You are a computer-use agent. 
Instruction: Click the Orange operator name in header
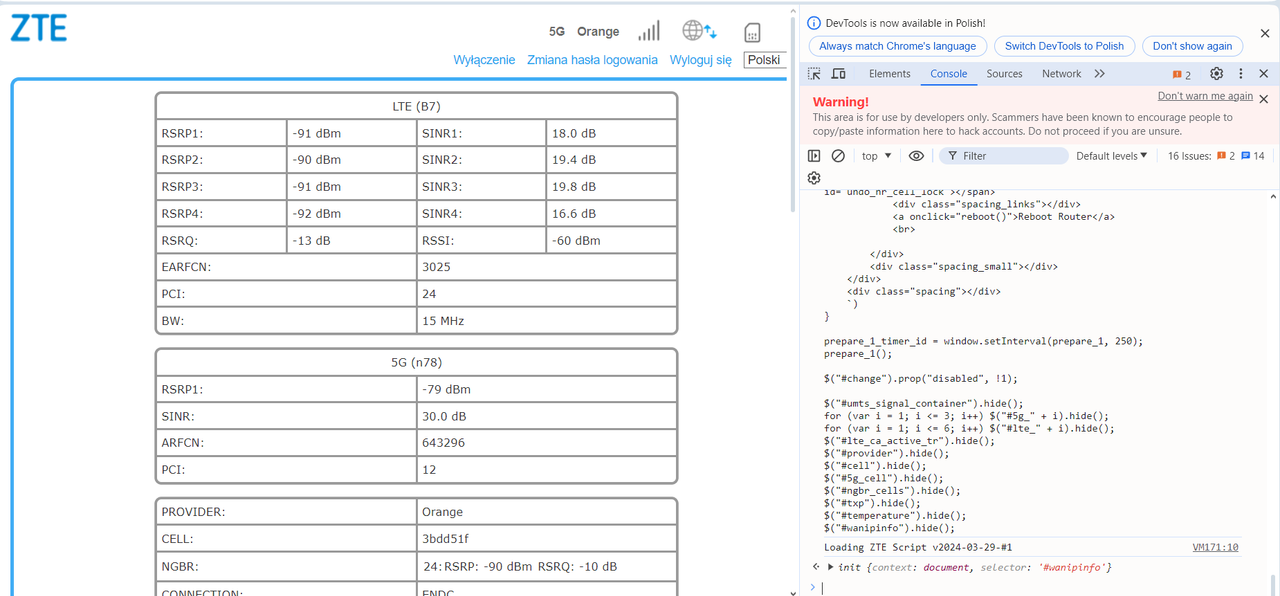point(598,32)
